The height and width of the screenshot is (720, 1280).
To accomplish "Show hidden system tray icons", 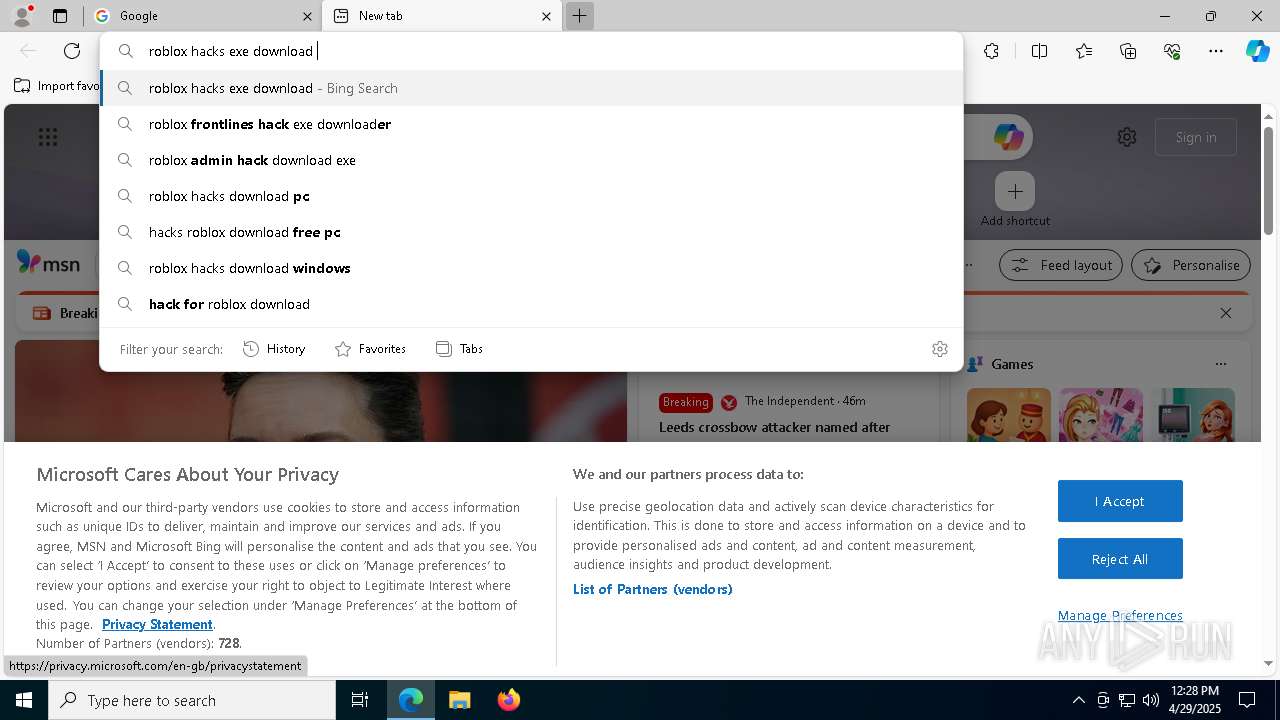I will pyautogui.click(x=1078, y=700).
